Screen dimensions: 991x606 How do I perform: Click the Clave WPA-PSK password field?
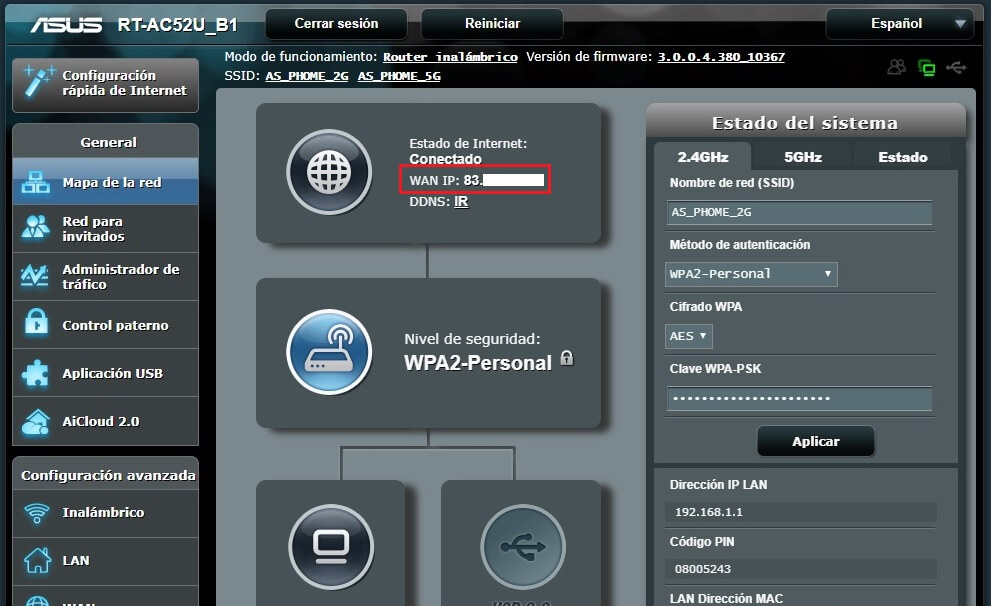tap(799, 399)
